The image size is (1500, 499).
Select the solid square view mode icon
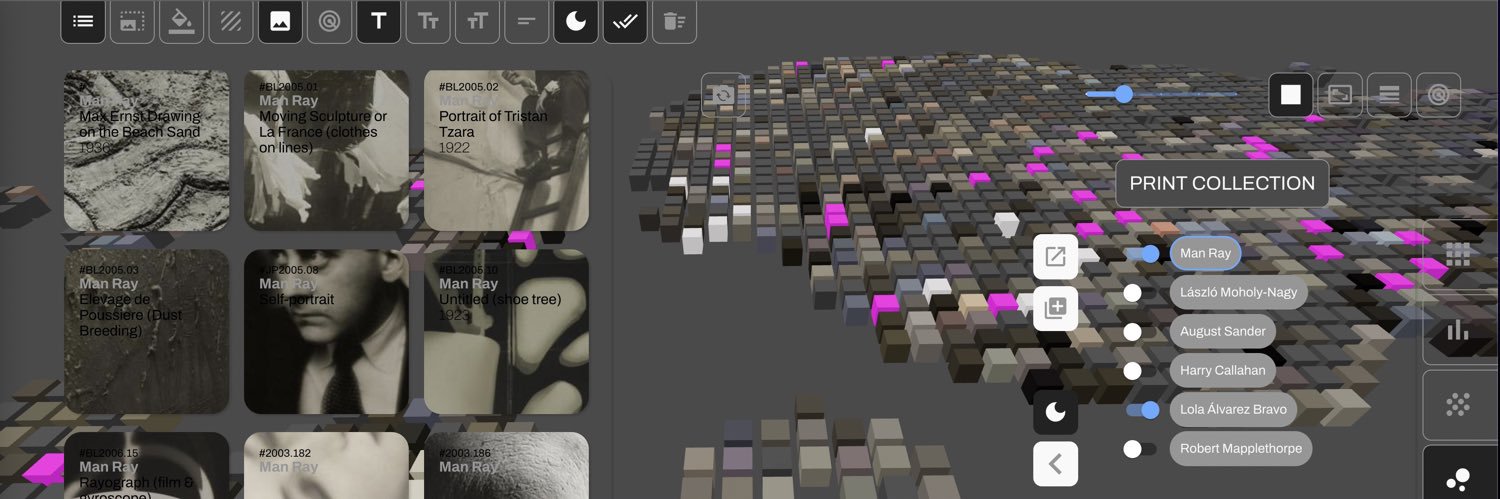point(1291,95)
